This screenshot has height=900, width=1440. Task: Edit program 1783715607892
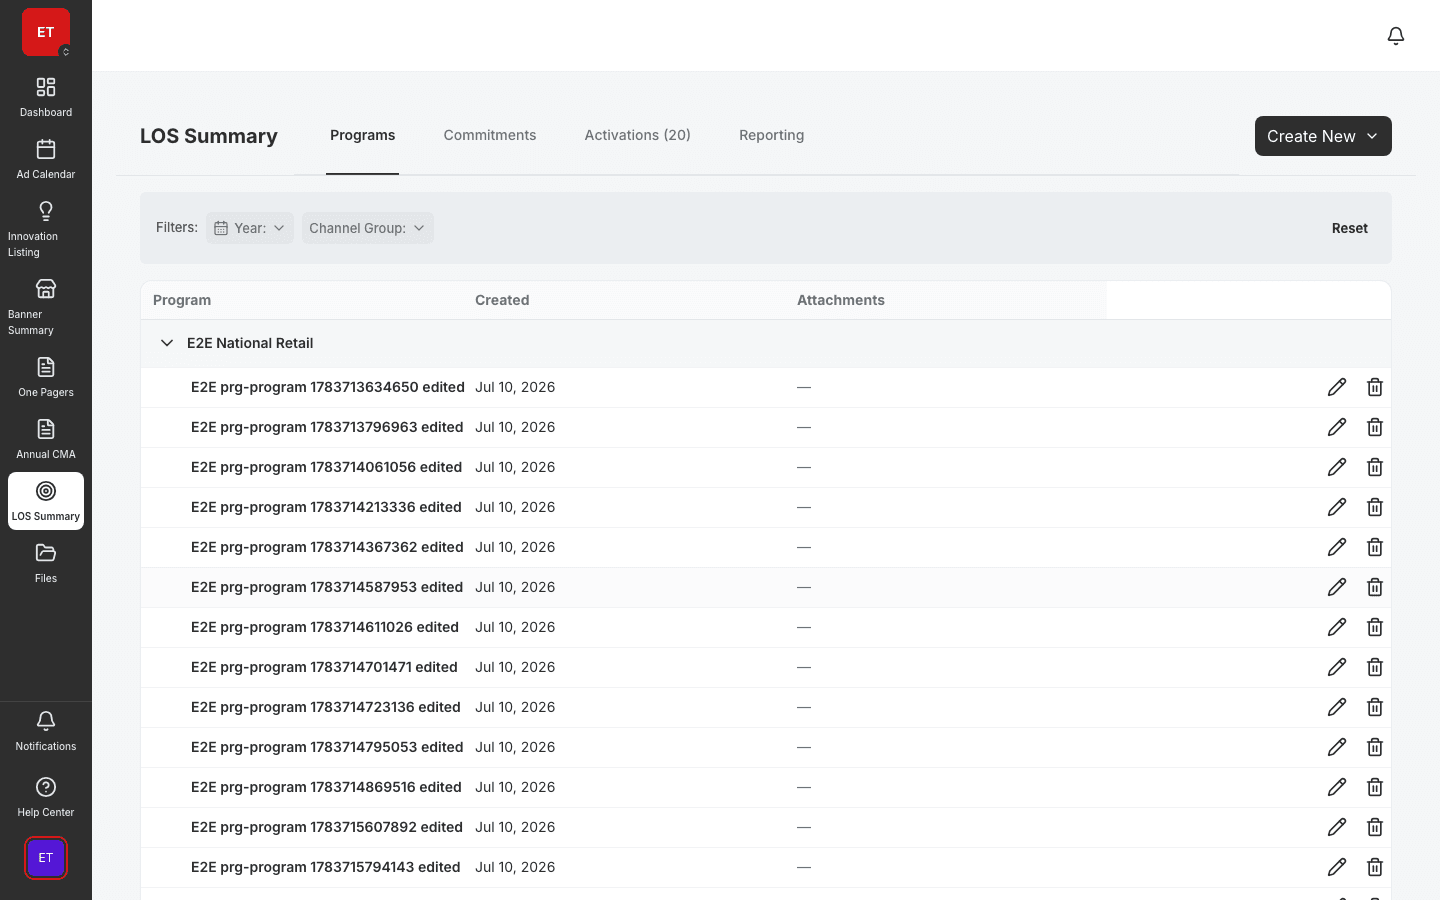pyautogui.click(x=1337, y=827)
